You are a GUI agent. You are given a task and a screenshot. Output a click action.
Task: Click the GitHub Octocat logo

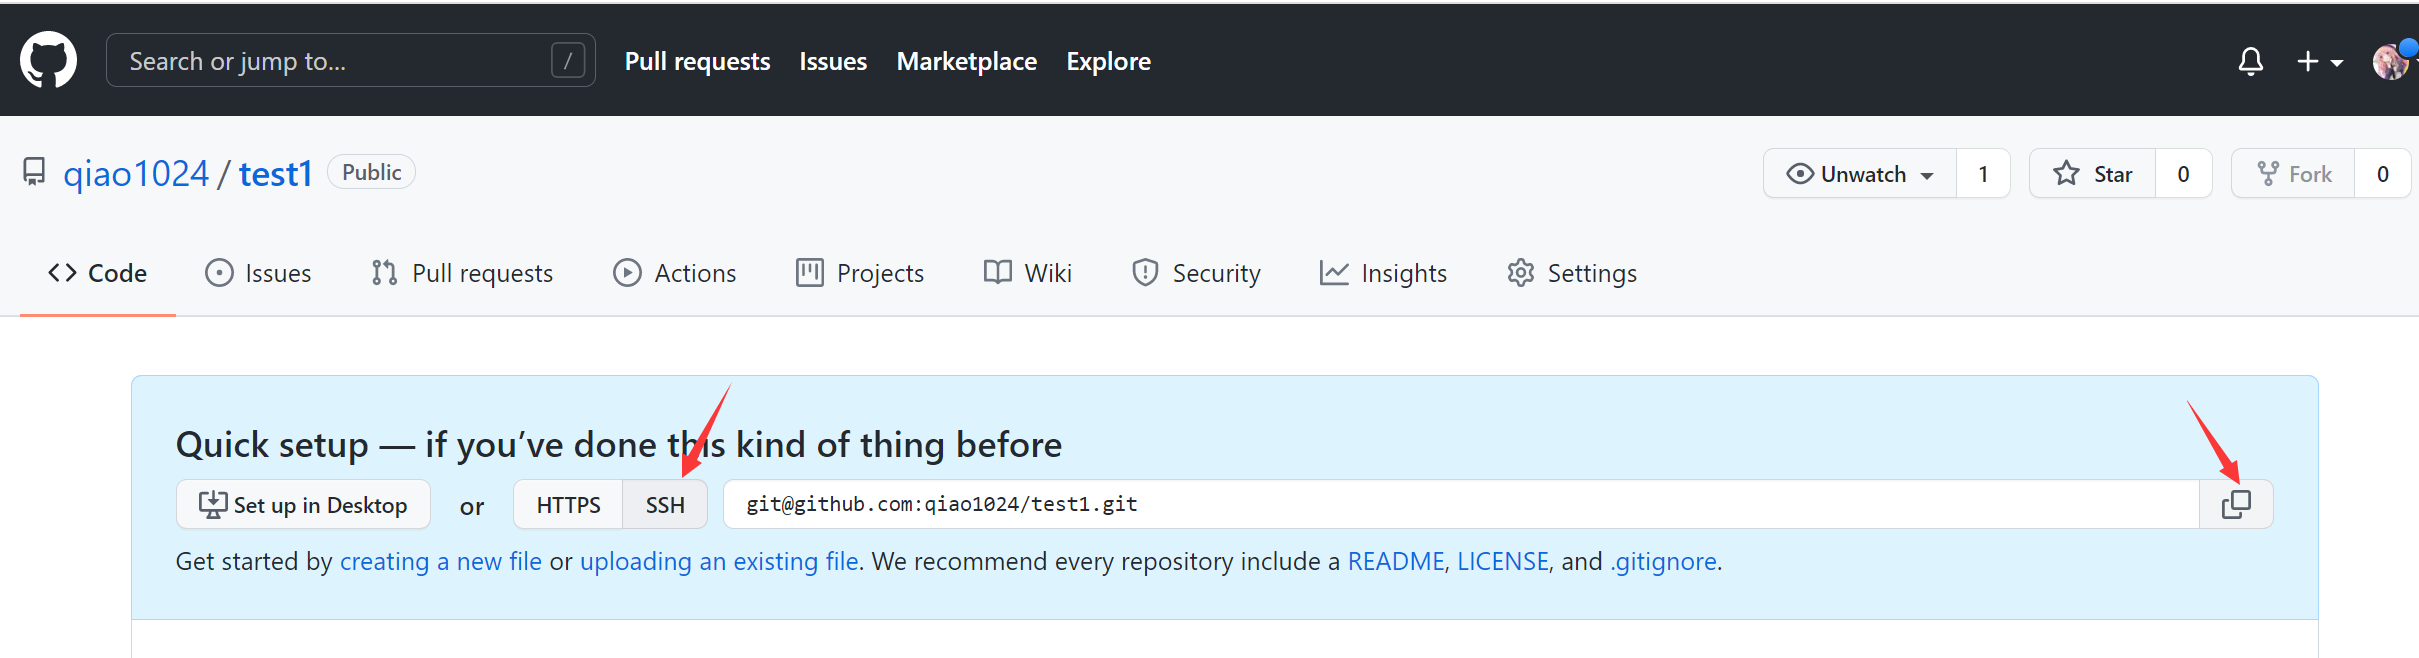point(48,60)
